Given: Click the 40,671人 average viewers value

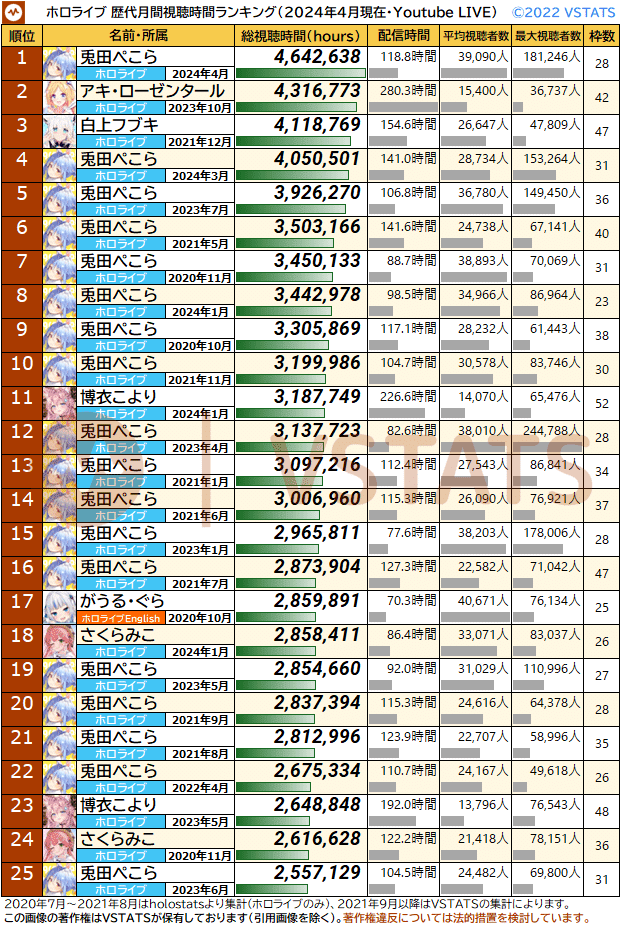Looking at the screenshot, I should 483,601.
